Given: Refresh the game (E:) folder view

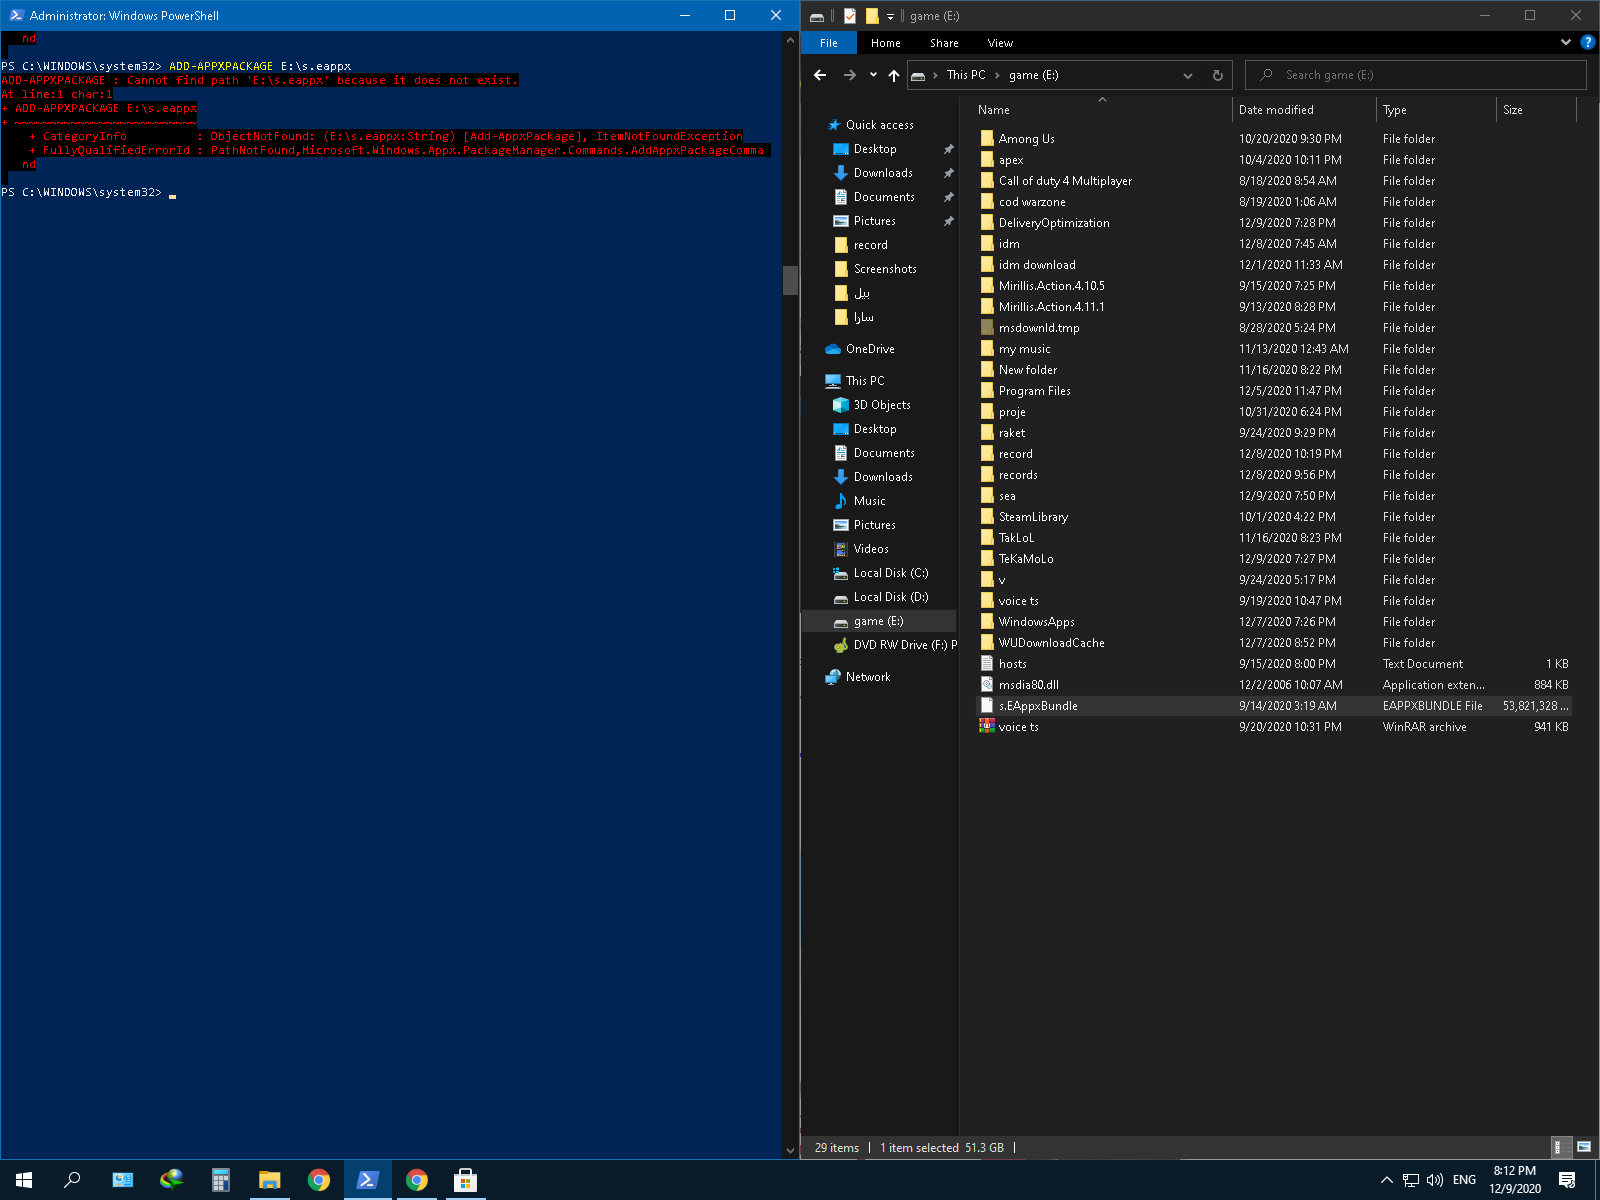Looking at the screenshot, I should (x=1217, y=75).
